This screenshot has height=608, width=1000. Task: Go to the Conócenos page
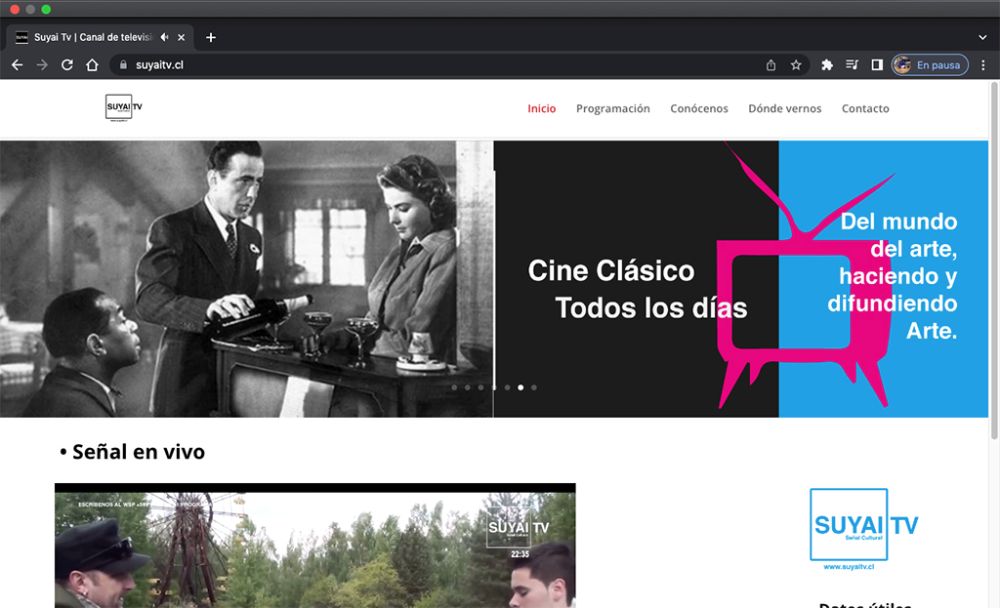click(x=699, y=109)
